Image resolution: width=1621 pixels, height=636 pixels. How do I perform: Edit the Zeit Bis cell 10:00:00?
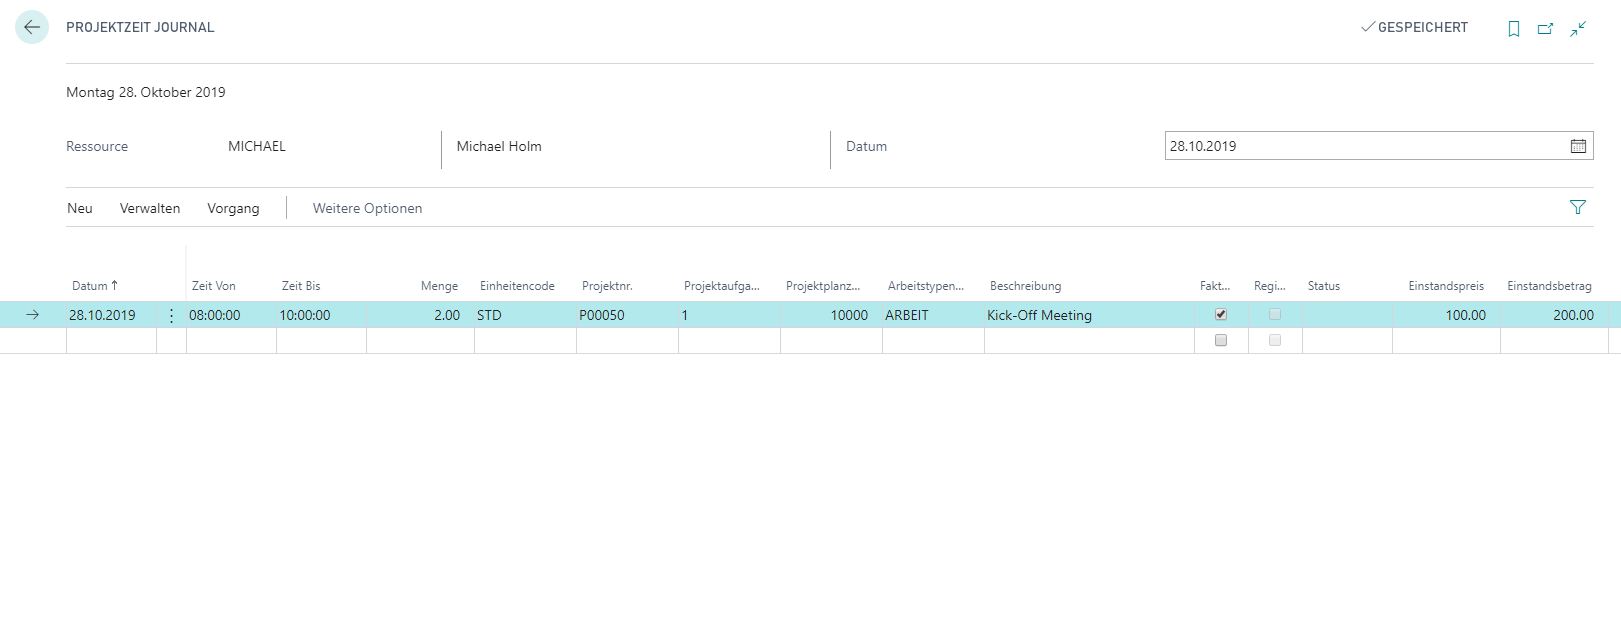321,315
